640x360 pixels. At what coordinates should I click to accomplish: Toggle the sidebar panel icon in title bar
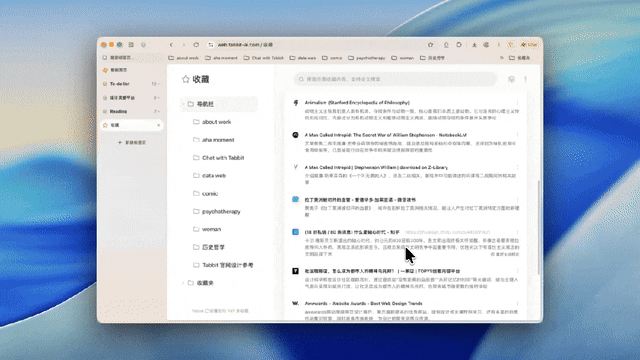(x=131, y=45)
